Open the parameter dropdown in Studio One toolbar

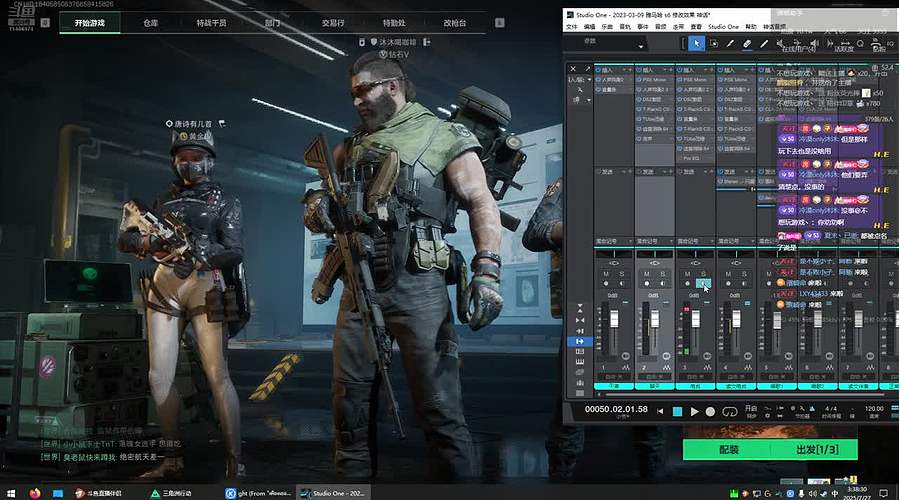[x=641, y=45]
